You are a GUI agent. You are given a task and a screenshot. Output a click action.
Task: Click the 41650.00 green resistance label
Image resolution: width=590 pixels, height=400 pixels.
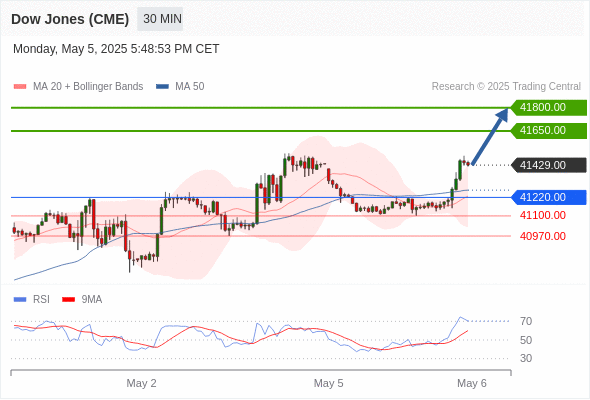click(548, 131)
